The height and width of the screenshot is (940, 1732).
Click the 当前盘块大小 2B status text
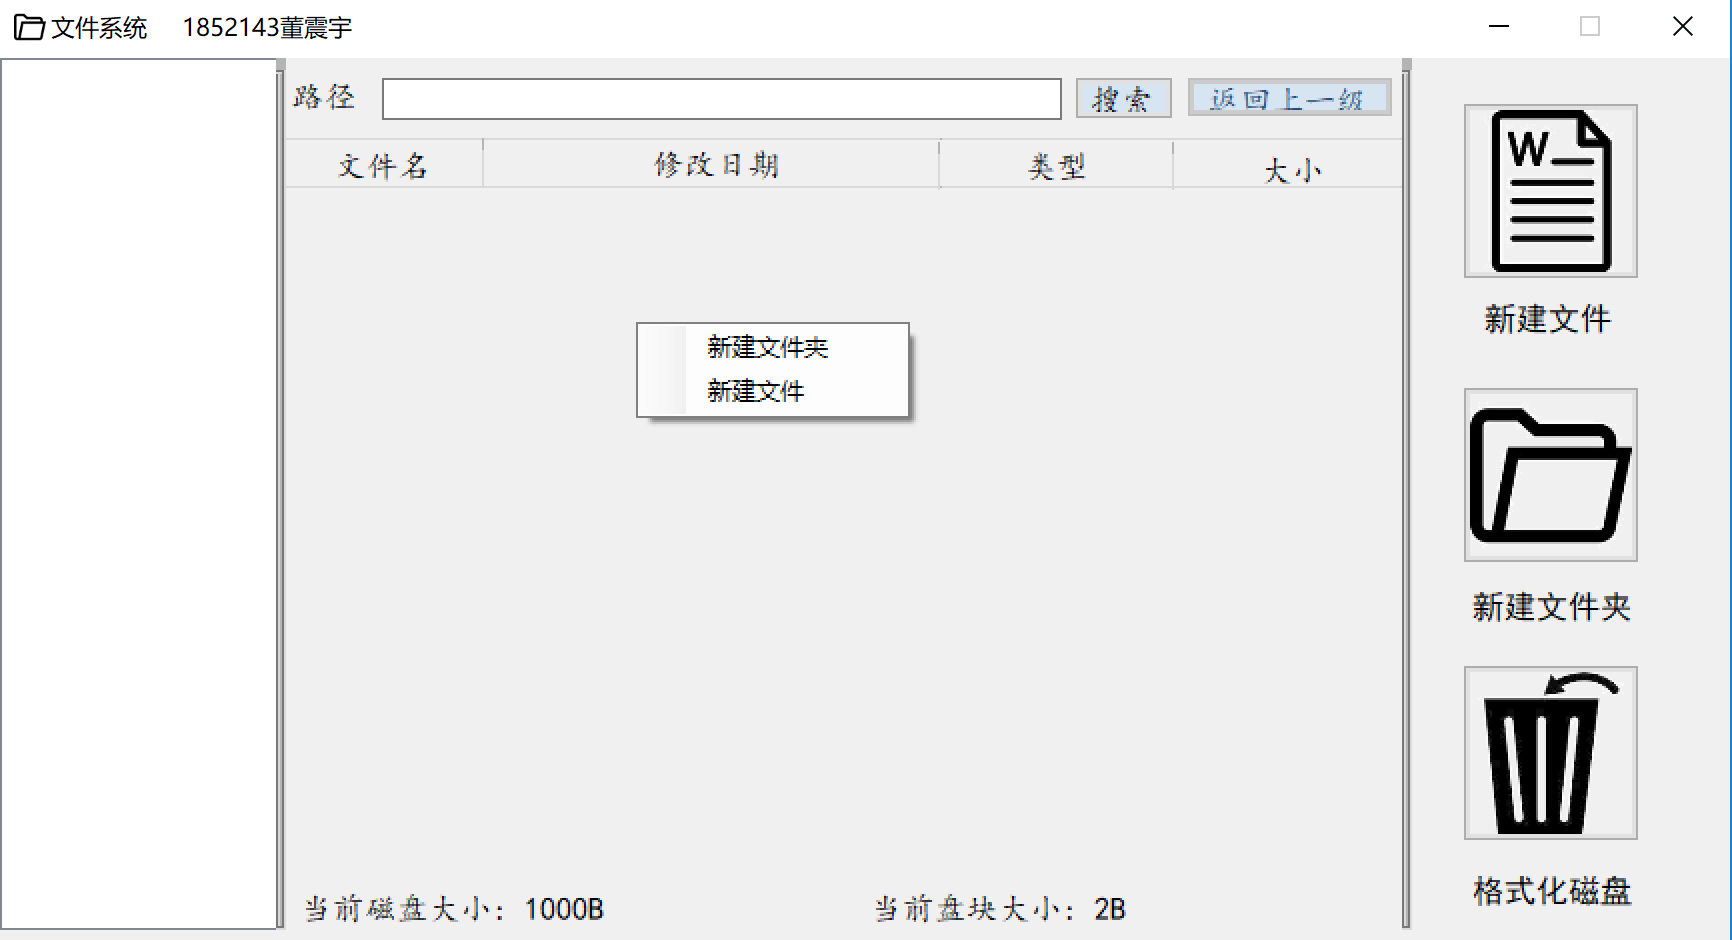coord(997,909)
